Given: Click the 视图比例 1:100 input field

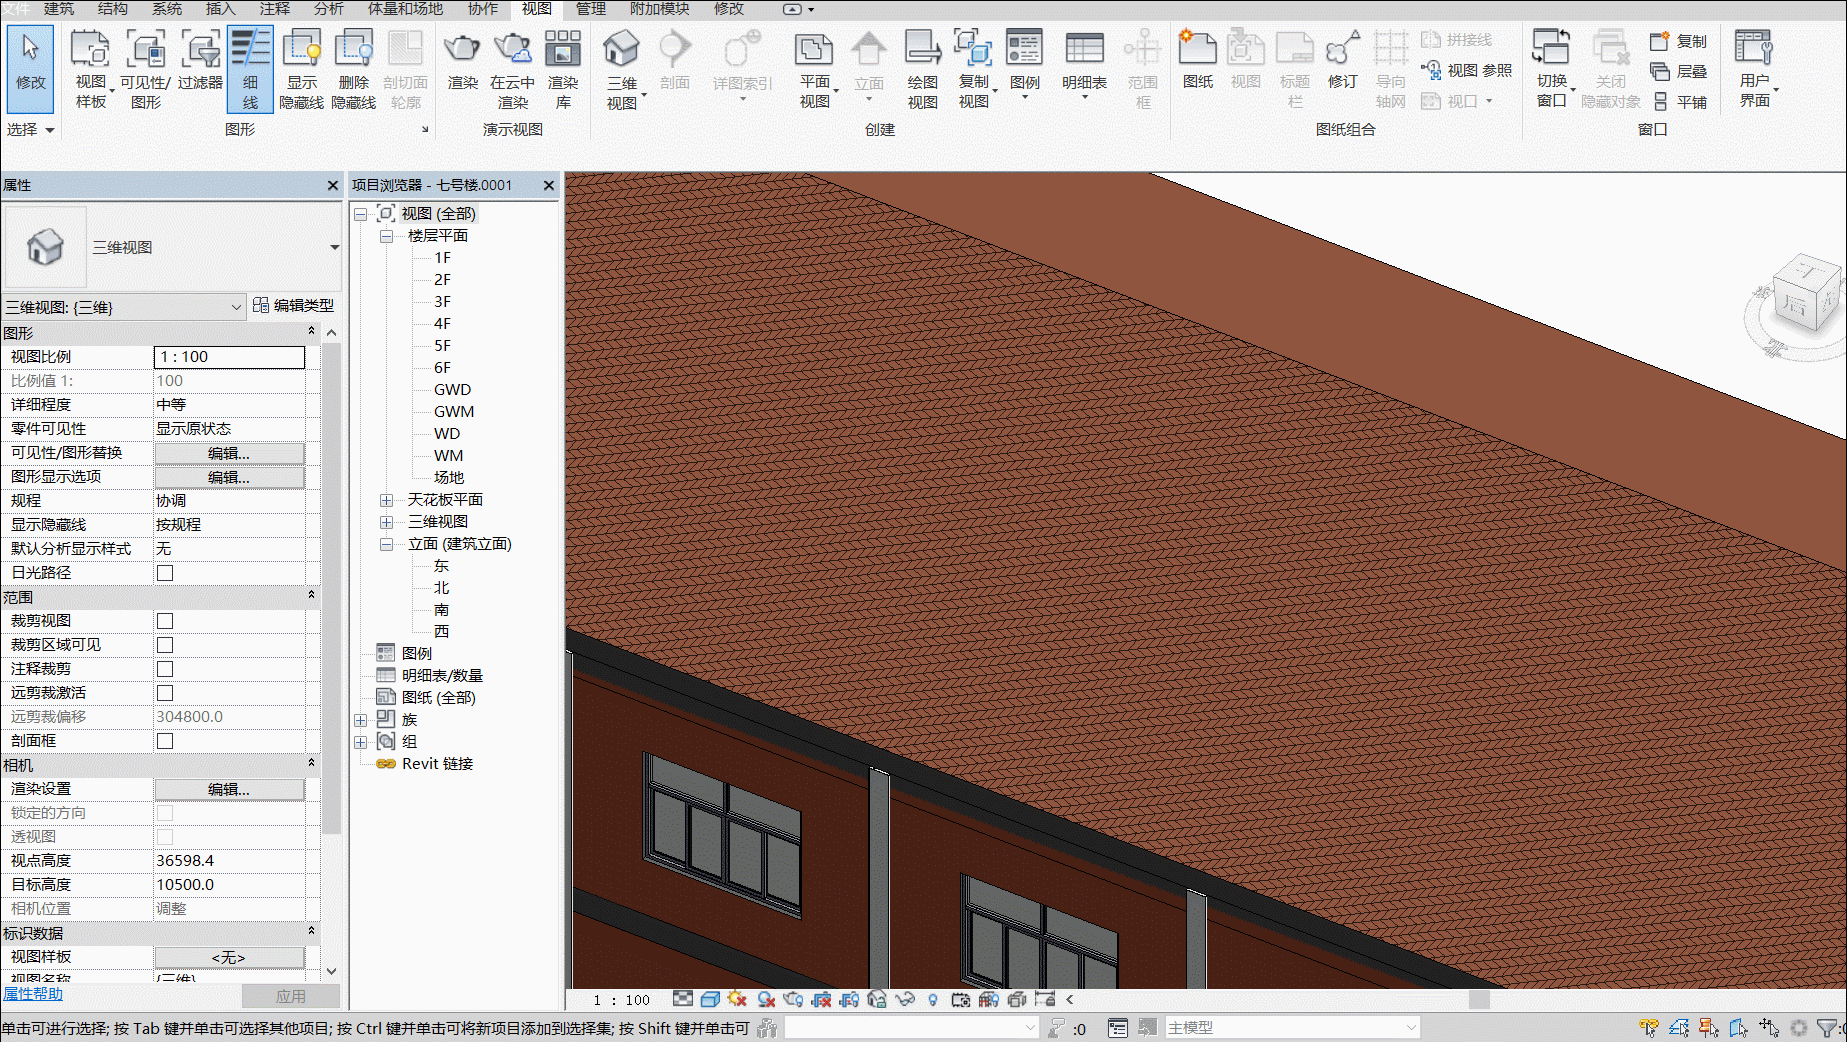Looking at the screenshot, I should pos(229,357).
